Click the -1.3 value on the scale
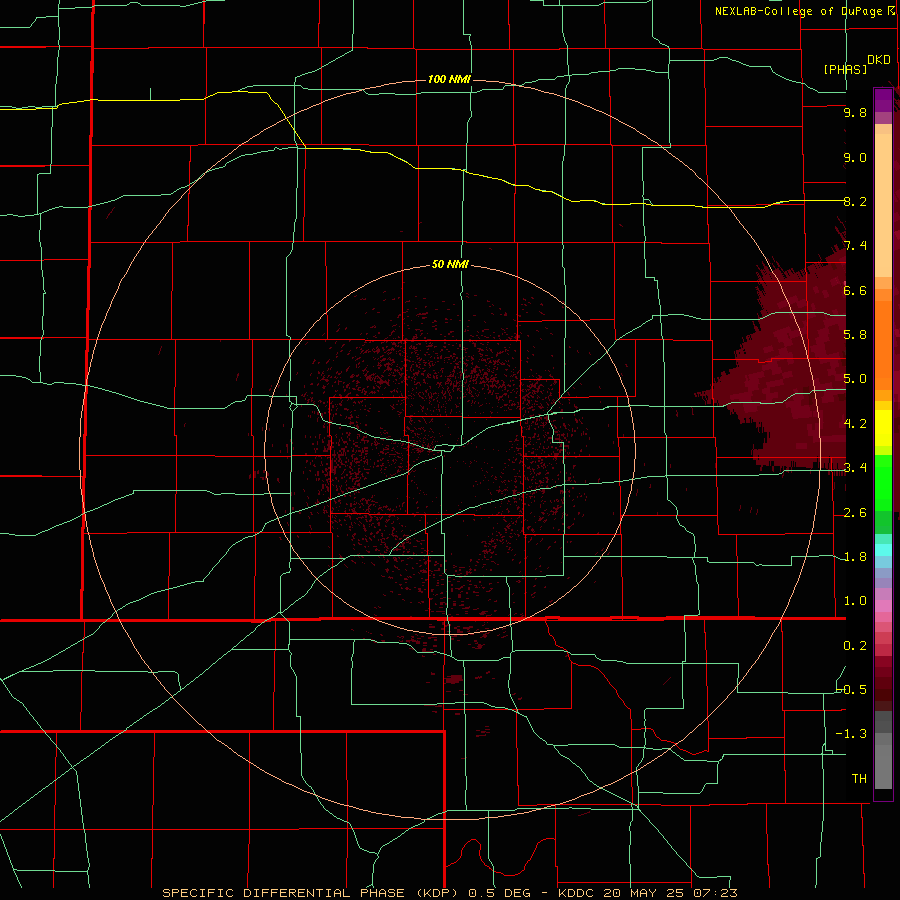The image size is (900, 900). pos(852,734)
